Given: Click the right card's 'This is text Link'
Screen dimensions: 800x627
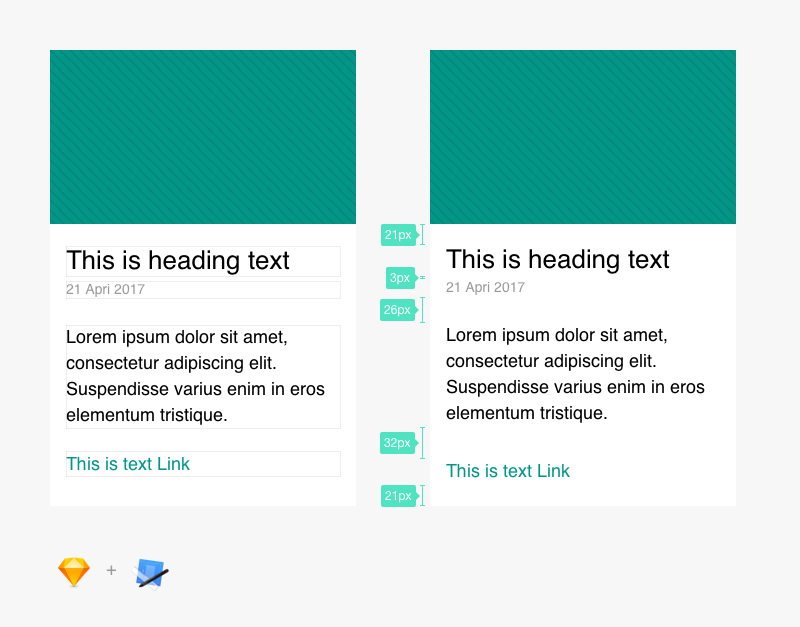Looking at the screenshot, I should point(508,471).
